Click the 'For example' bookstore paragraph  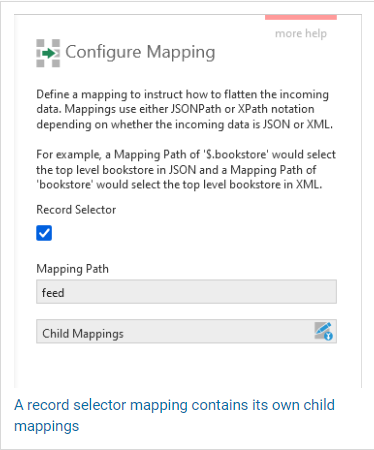(x=186, y=170)
